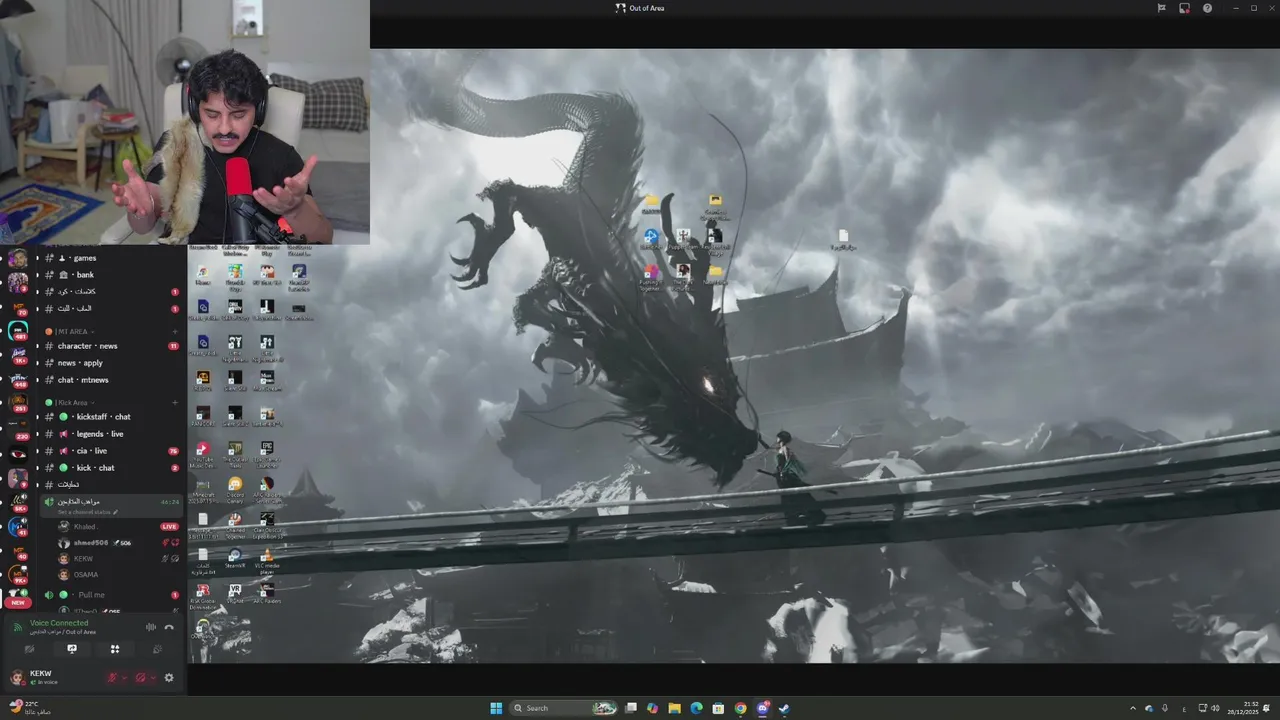Undeafen the Discord headphones
The width and height of the screenshot is (1280, 720).
pyautogui.click(x=140, y=678)
